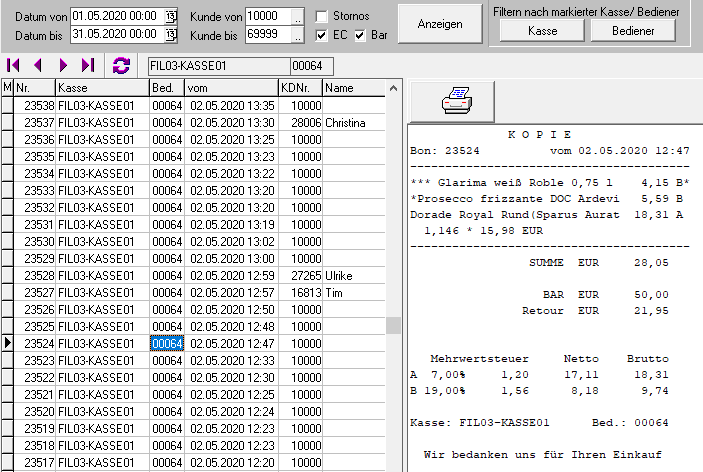The height and width of the screenshot is (472, 703).
Task: Mark receipt 23521 row checkbox
Action: point(7,394)
